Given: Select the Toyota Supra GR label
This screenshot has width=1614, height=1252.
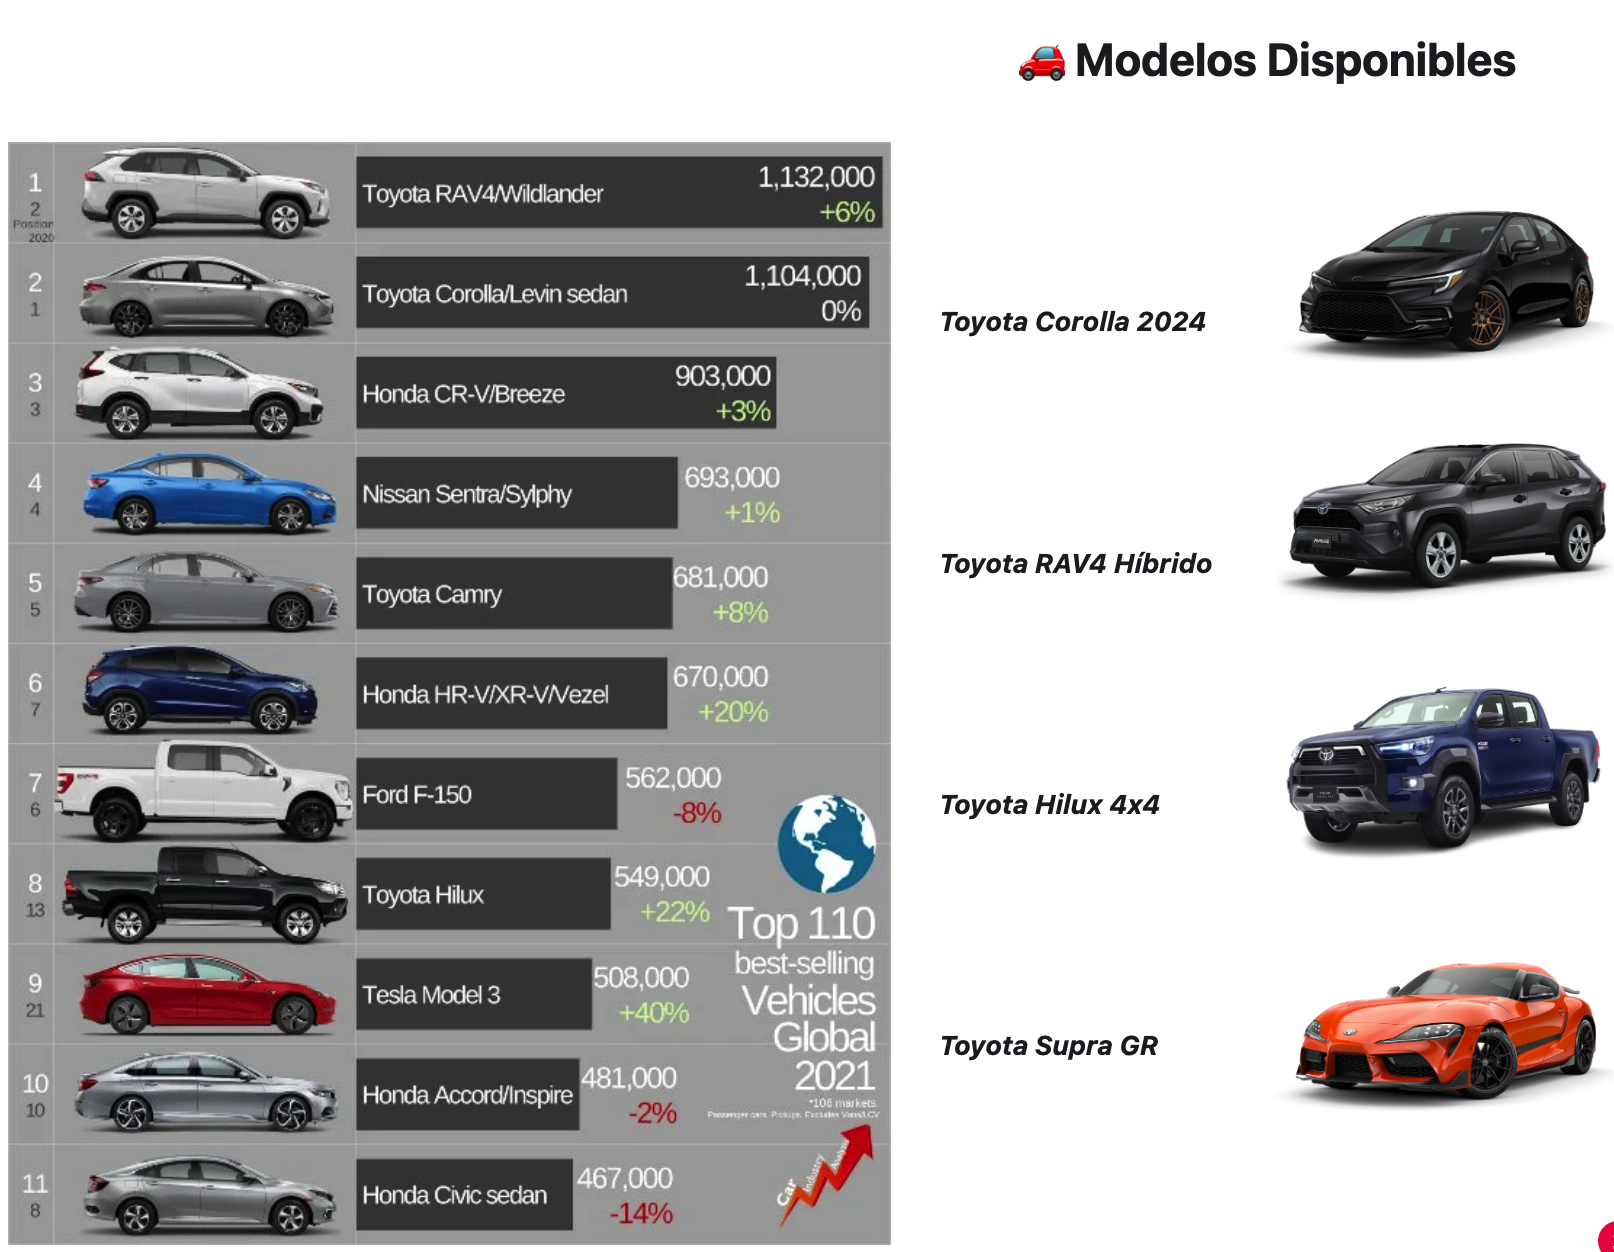Looking at the screenshot, I should click(1048, 1046).
